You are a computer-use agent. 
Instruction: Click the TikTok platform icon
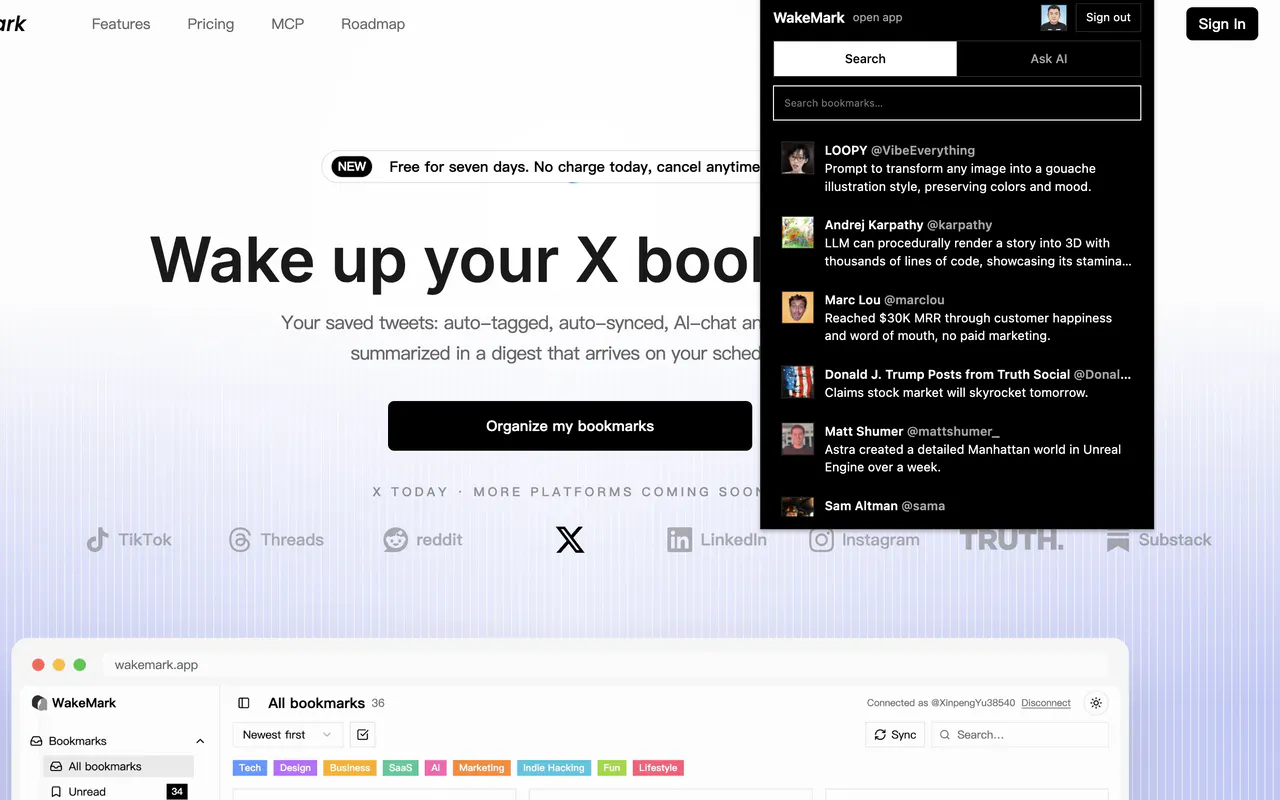pos(98,540)
